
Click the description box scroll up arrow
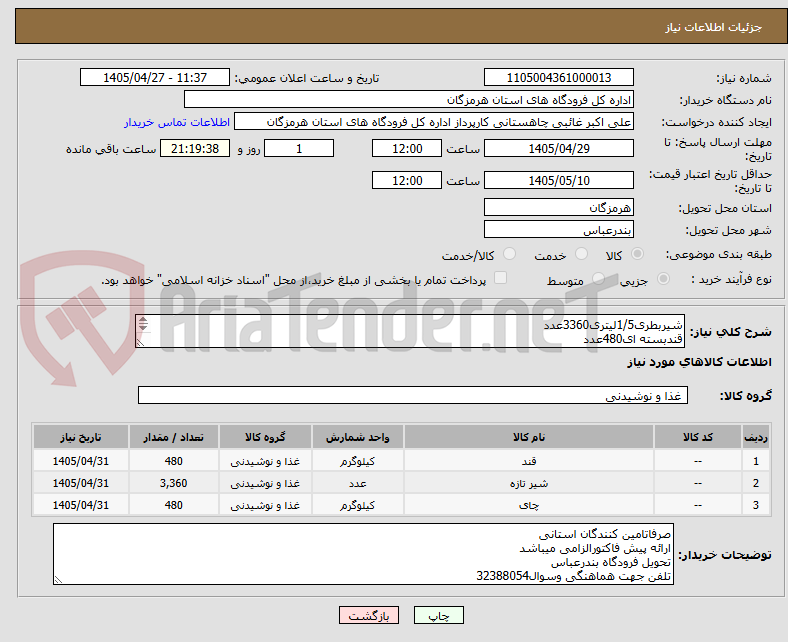coord(143,320)
